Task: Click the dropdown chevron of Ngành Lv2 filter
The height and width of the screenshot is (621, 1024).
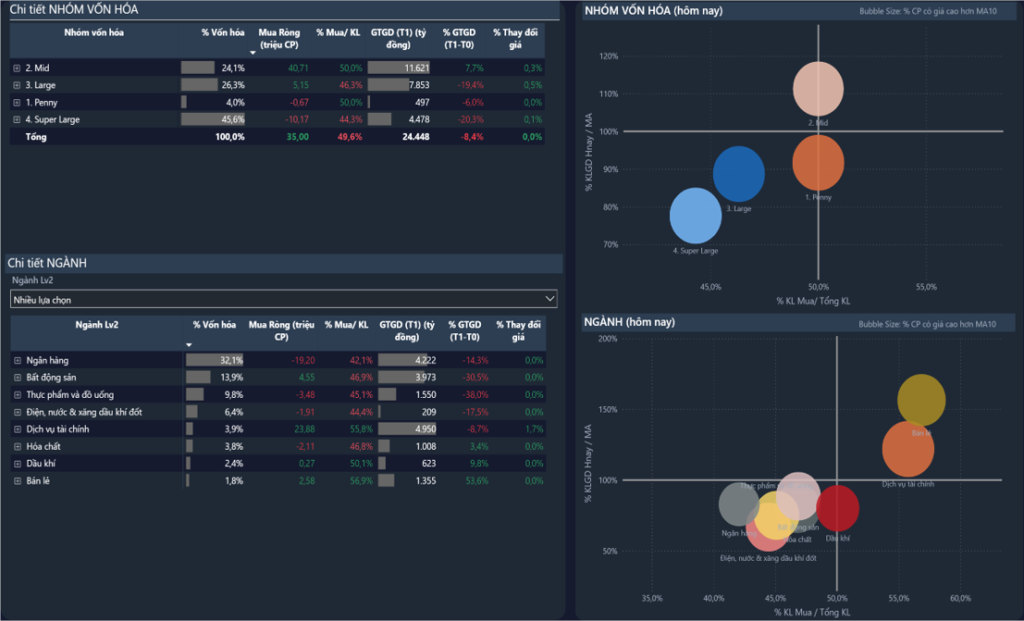Action: click(x=547, y=299)
